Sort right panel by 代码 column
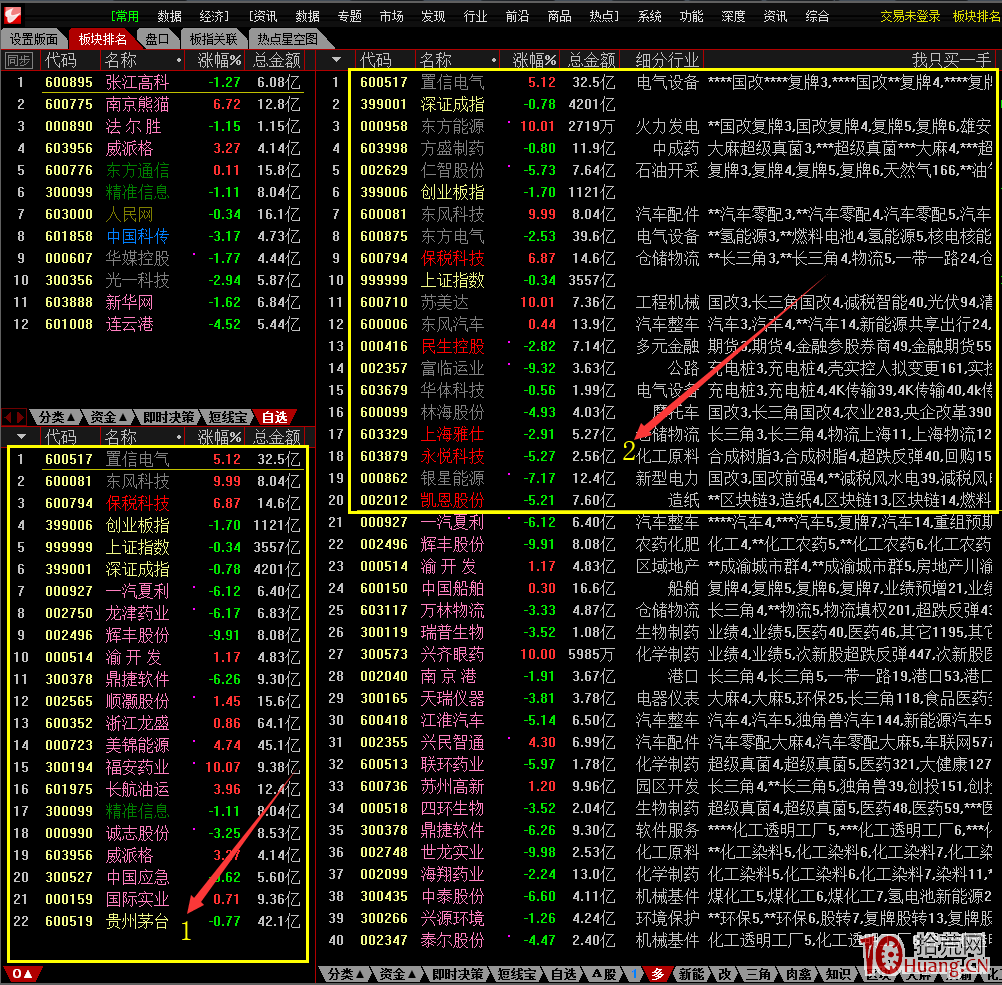This screenshot has height=985, width=1002. [376, 60]
